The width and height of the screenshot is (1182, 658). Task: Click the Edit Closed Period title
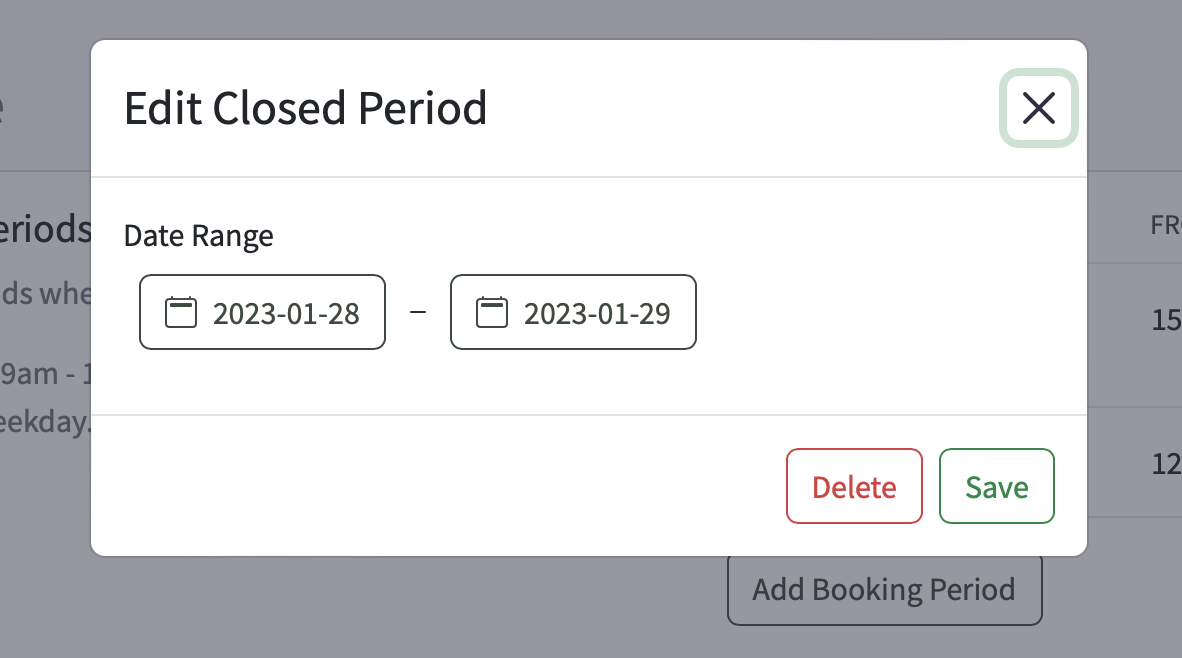point(305,108)
